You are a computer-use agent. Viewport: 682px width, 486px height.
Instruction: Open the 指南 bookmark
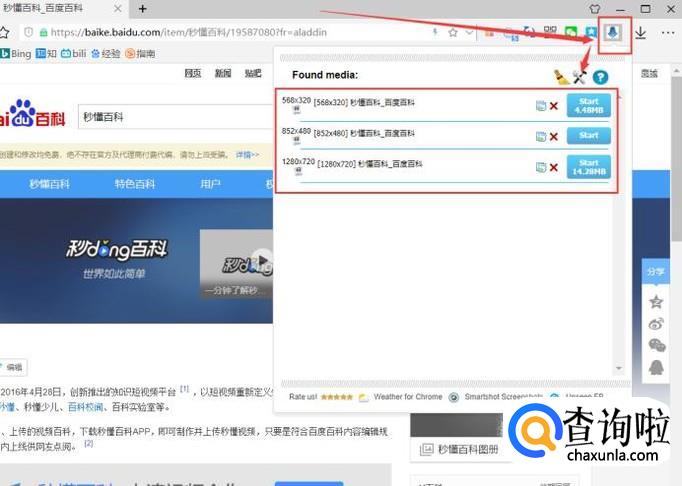tap(140, 54)
